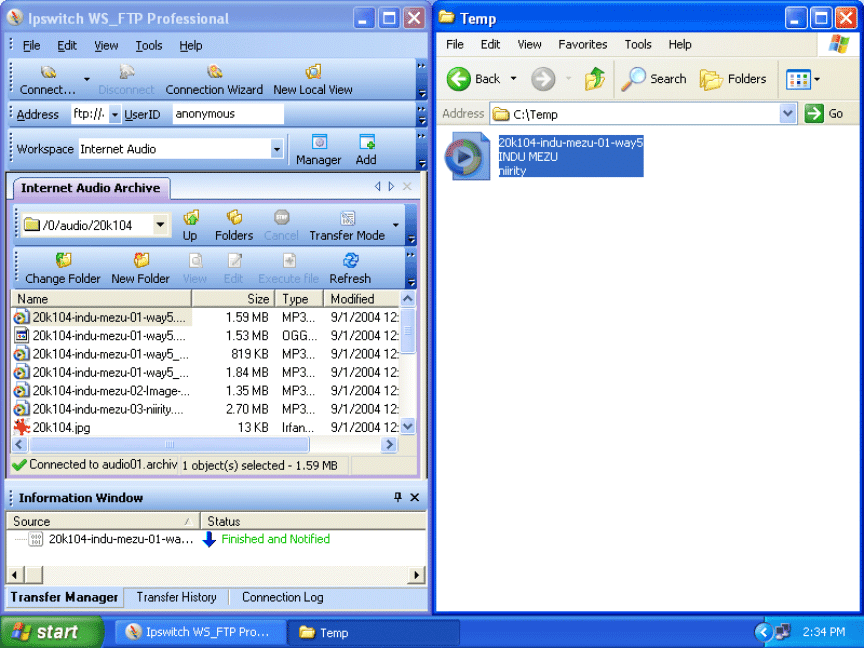This screenshot has height=648, width=865.
Task: Open the remote path /0/audio/20k104 dropdown
Action: coord(160,225)
